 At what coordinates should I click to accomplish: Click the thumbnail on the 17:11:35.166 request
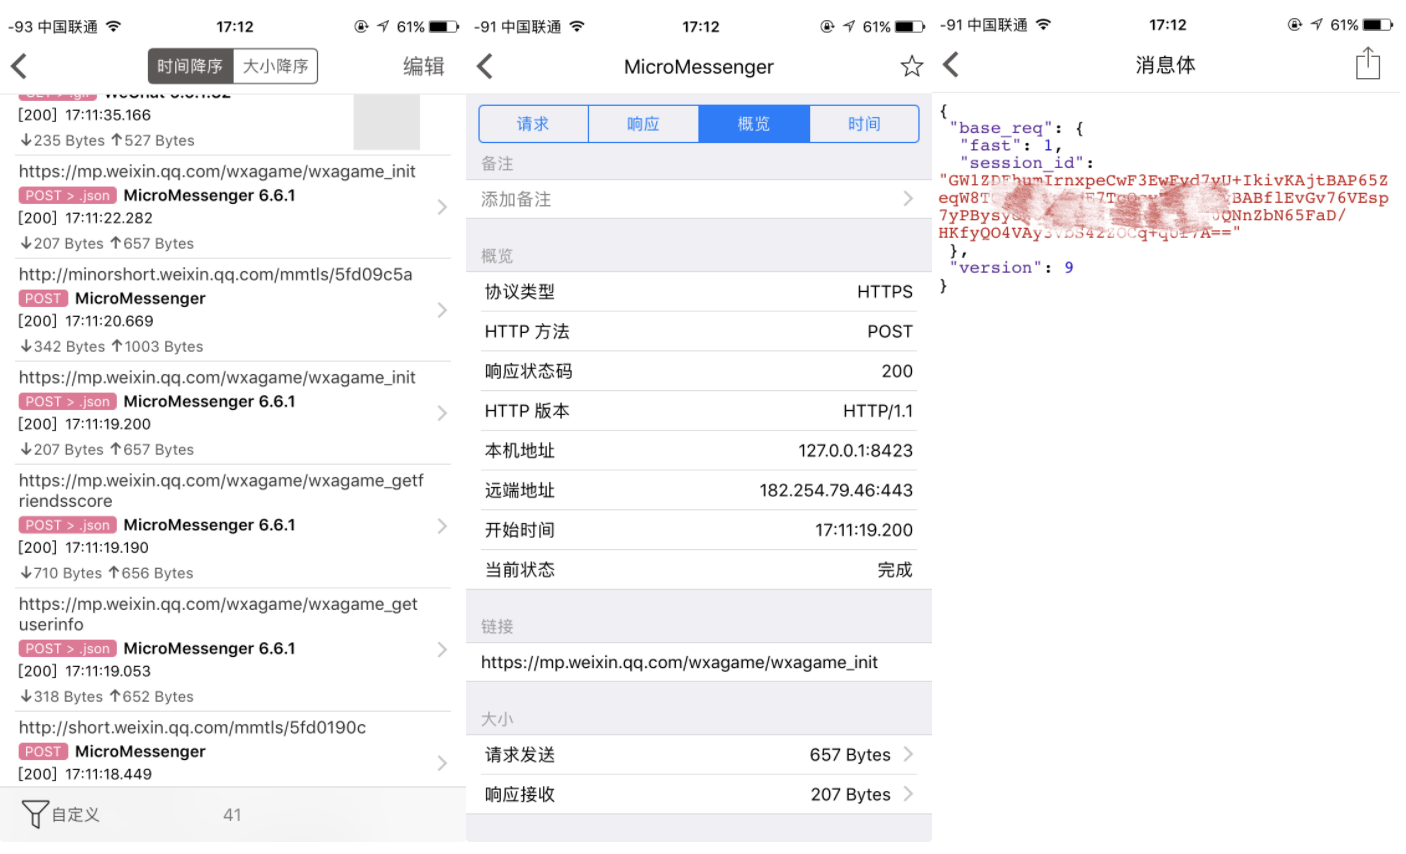pyautogui.click(x=386, y=122)
